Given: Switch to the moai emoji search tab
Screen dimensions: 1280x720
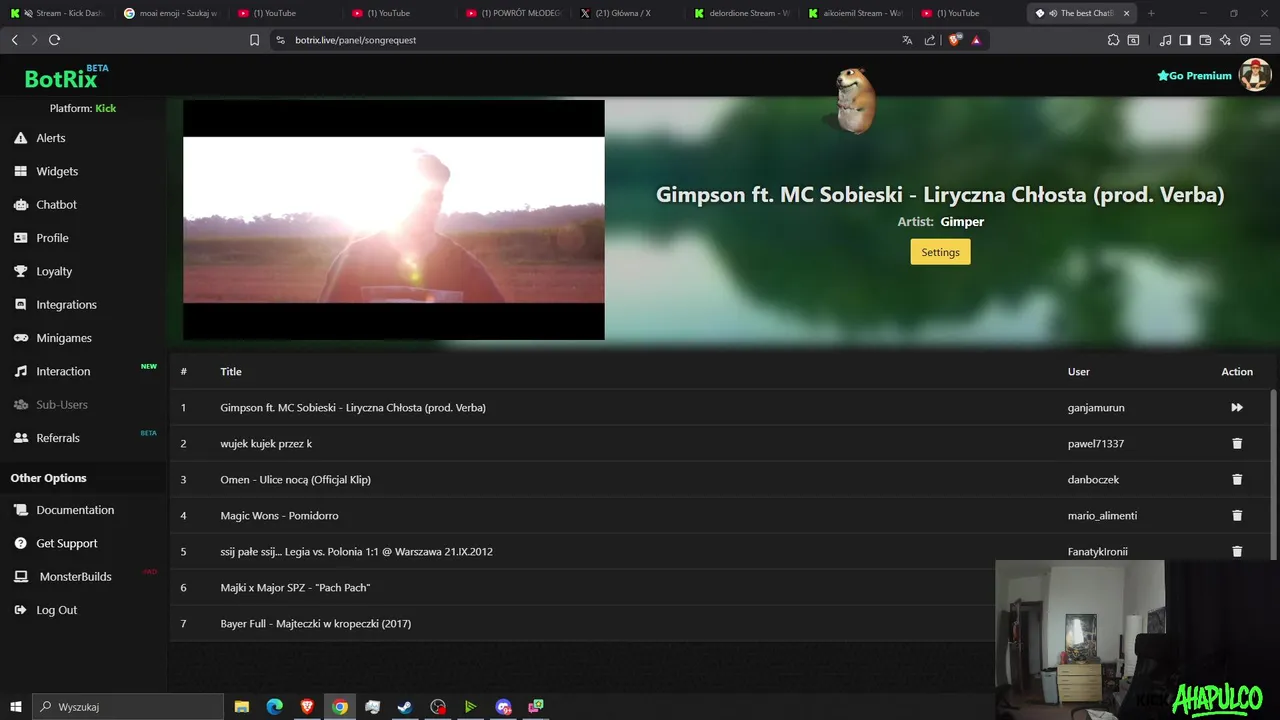Looking at the screenshot, I should pos(171,13).
